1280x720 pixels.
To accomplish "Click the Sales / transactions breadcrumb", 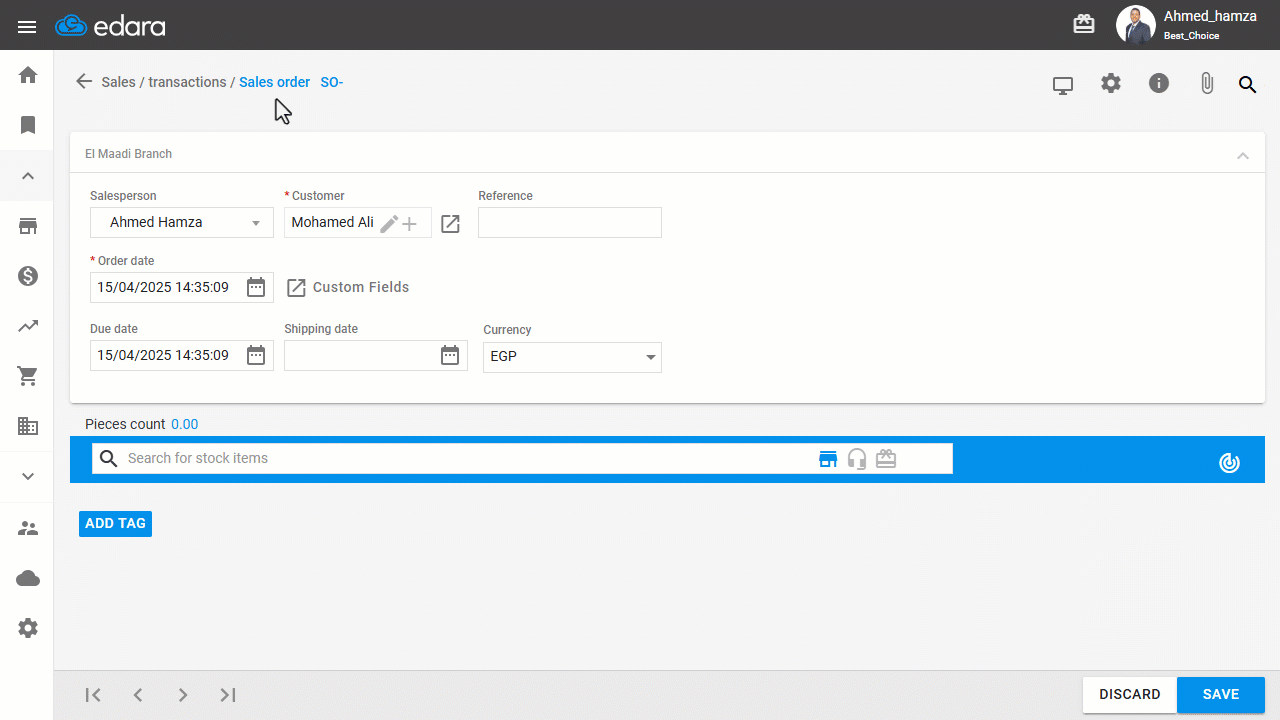I will click(164, 82).
